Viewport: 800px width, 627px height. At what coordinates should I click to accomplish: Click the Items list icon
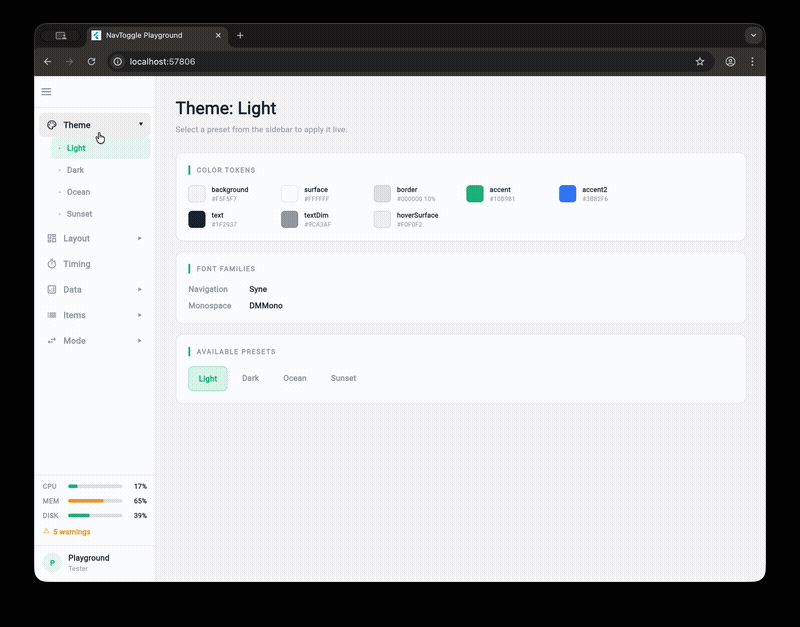pyautogui.click(x=52, y=315)
